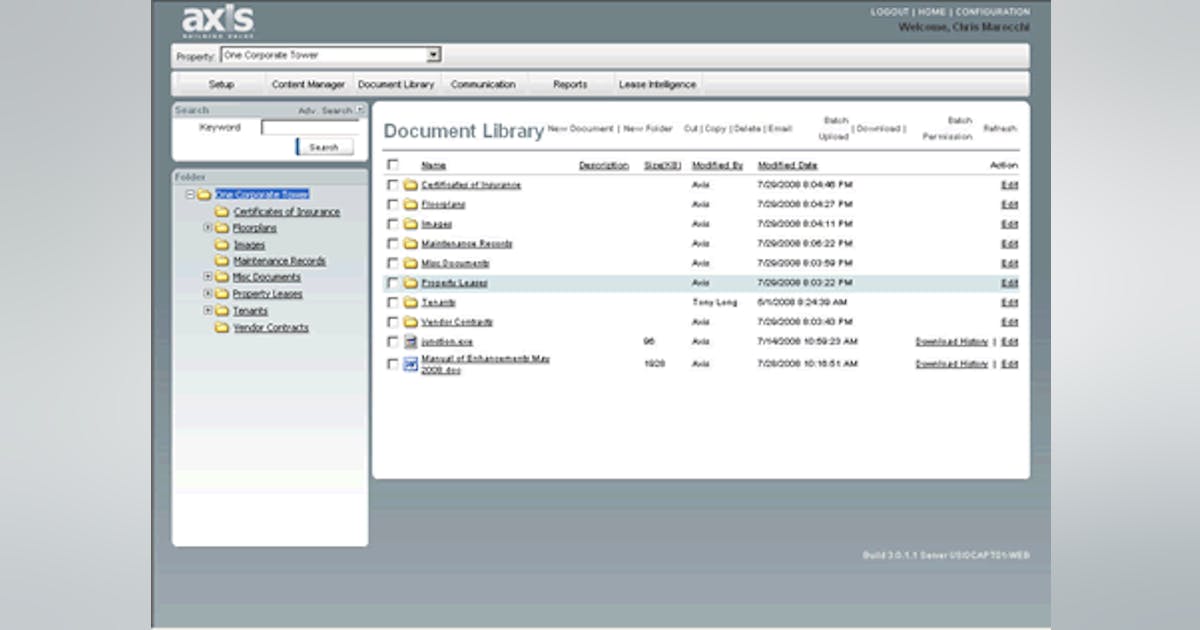
Task: Click the Word document icon for Manual of Enhancements
Action: coord(410,364)
